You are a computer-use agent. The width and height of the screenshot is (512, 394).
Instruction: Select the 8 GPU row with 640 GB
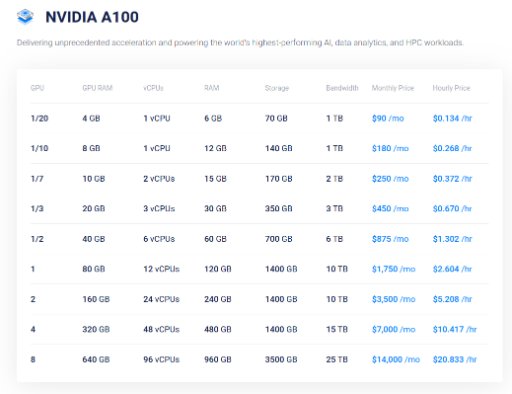259,359
